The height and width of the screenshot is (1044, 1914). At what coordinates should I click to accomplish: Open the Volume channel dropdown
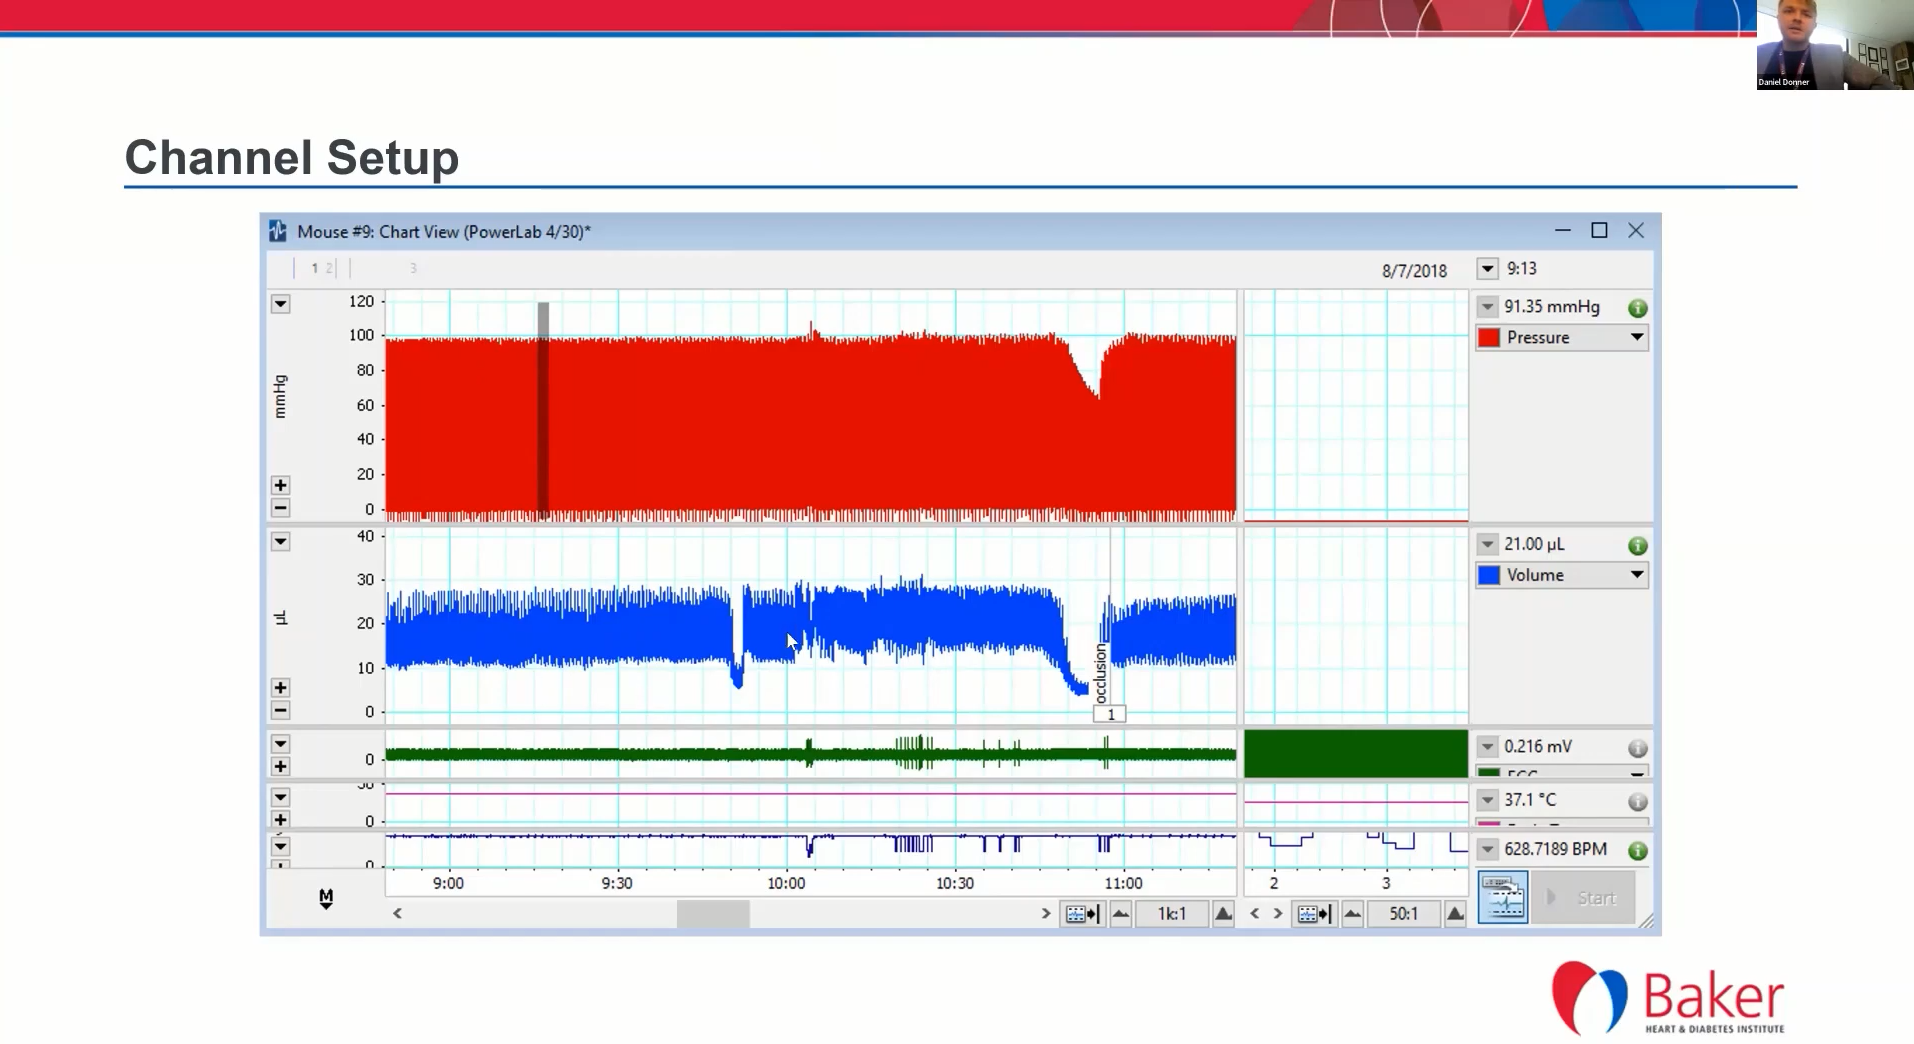pos(1636,575)
